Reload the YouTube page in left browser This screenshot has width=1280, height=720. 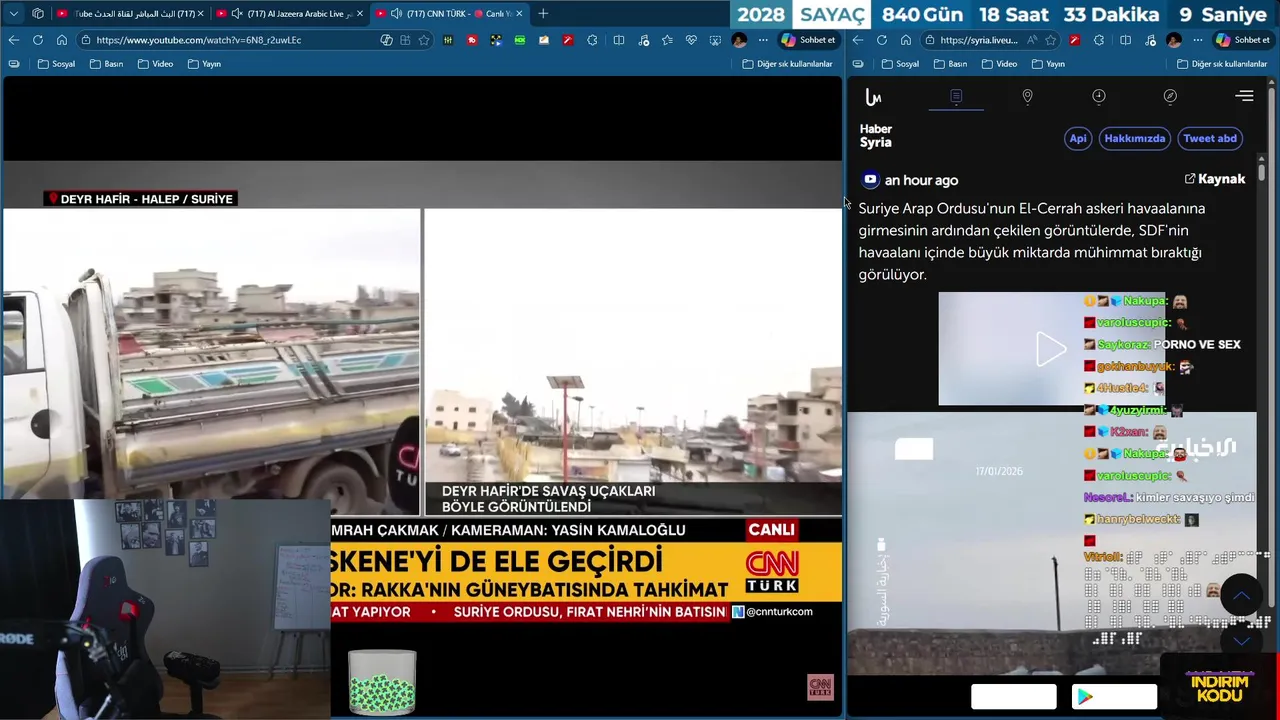coord(37,40)
